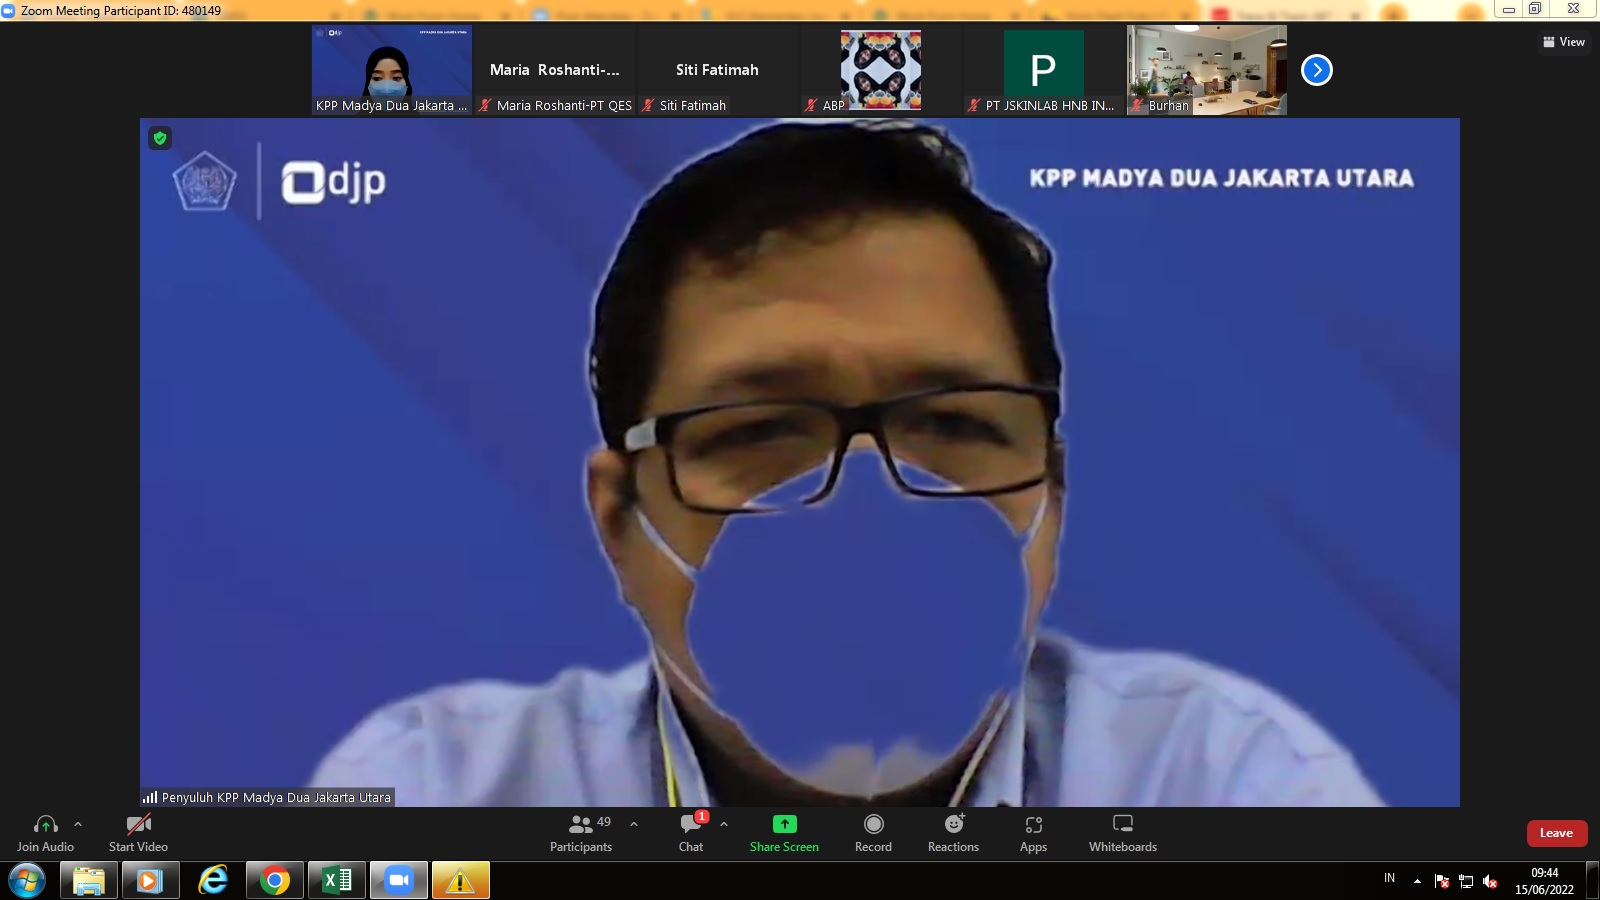Viewport: 1600px width, 900px height.
Task: Open the View layout menu
Action: click(x=1564, y=42)
